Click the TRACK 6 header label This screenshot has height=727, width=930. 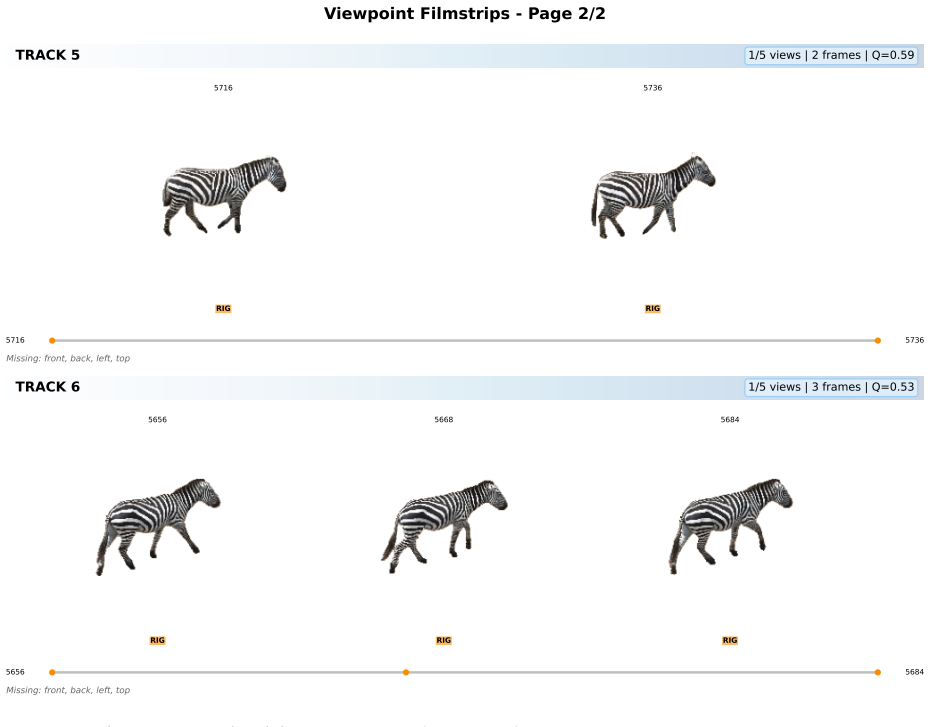(x=47, y=387)
